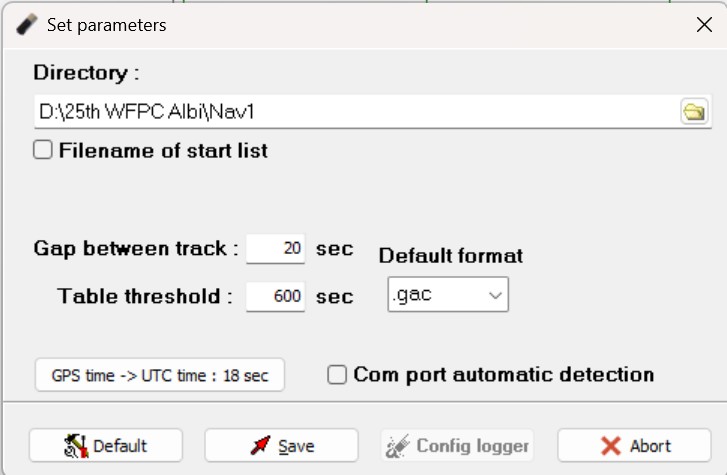Toggle Com port automatic detection checkbox
Image resolution: width=727 pixels, height=475 pixels.
(x=337, y=375)
